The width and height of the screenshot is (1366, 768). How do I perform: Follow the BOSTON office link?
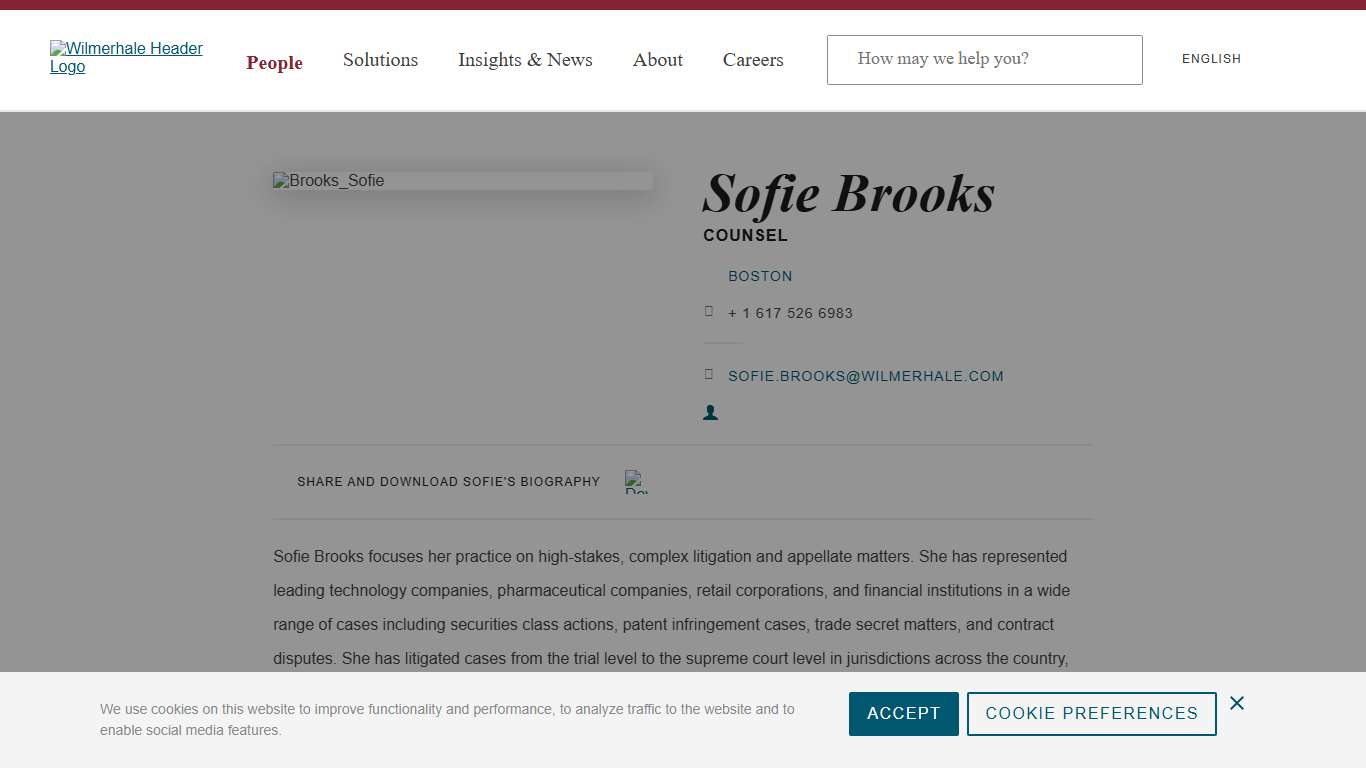tap(760, 276)
